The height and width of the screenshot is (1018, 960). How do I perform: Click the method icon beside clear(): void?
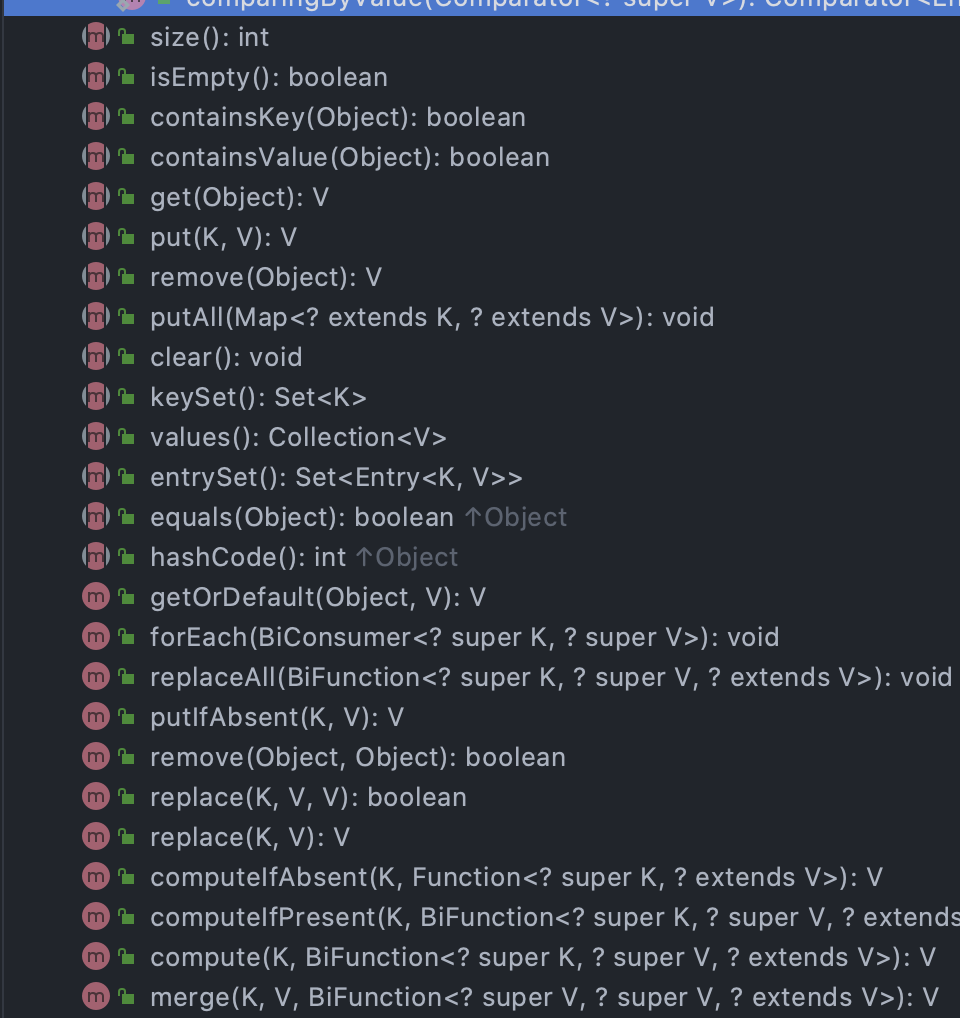tap(96, 358)
